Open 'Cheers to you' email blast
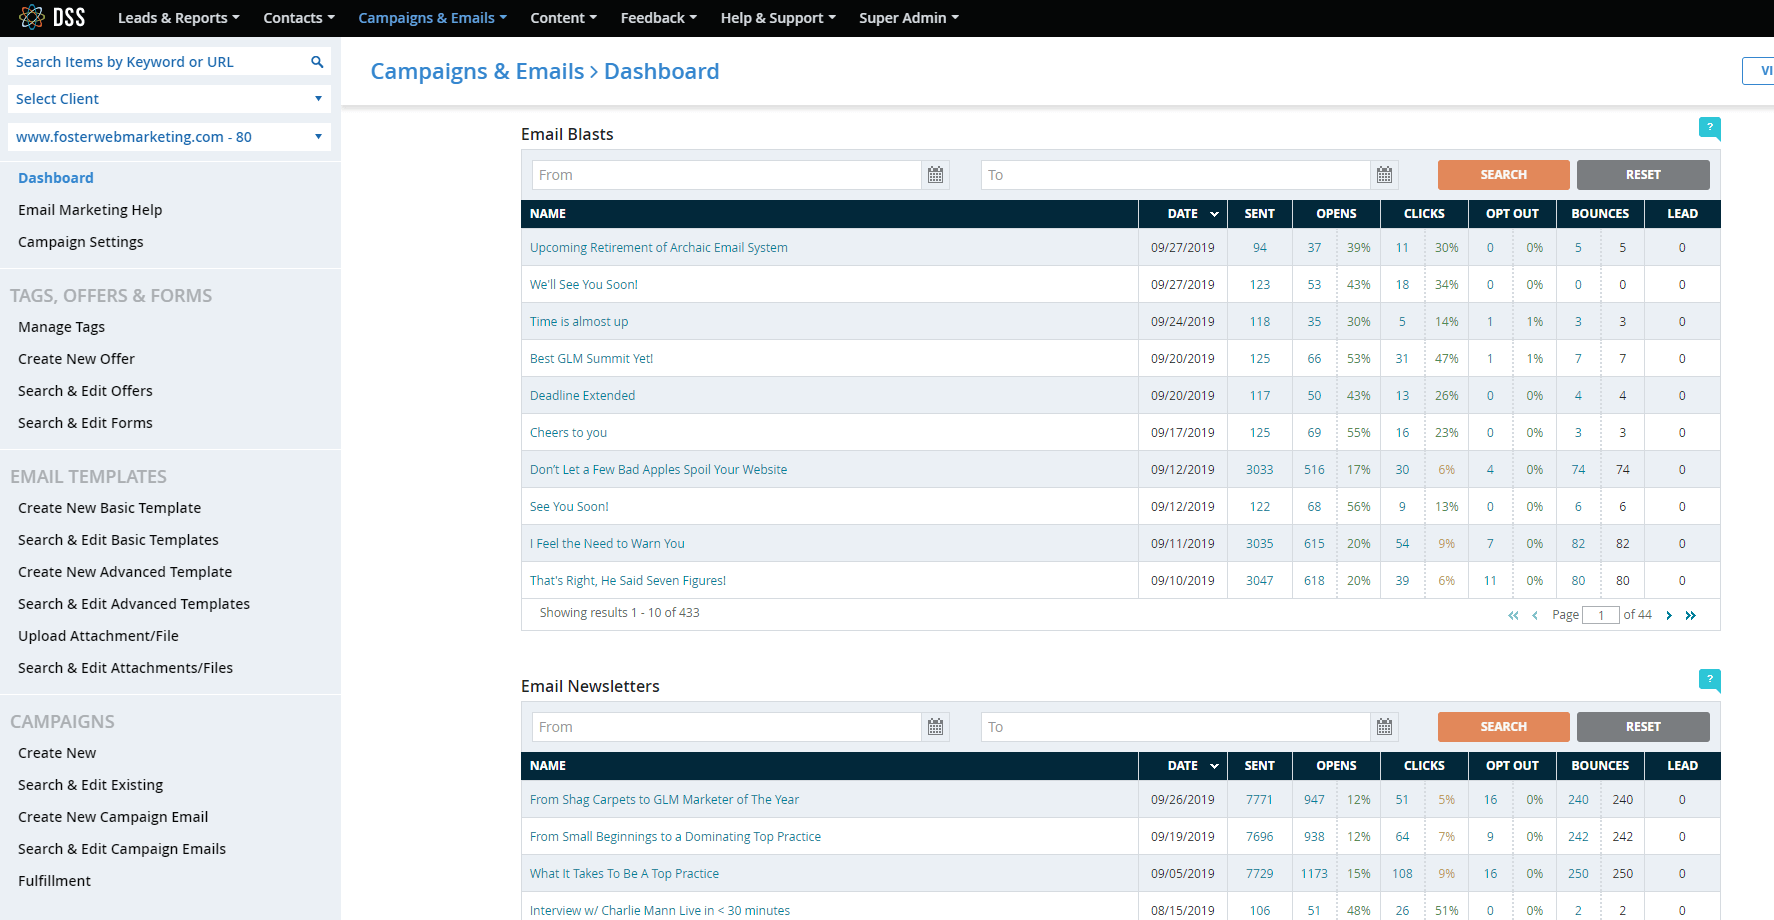 pos(568,433)
